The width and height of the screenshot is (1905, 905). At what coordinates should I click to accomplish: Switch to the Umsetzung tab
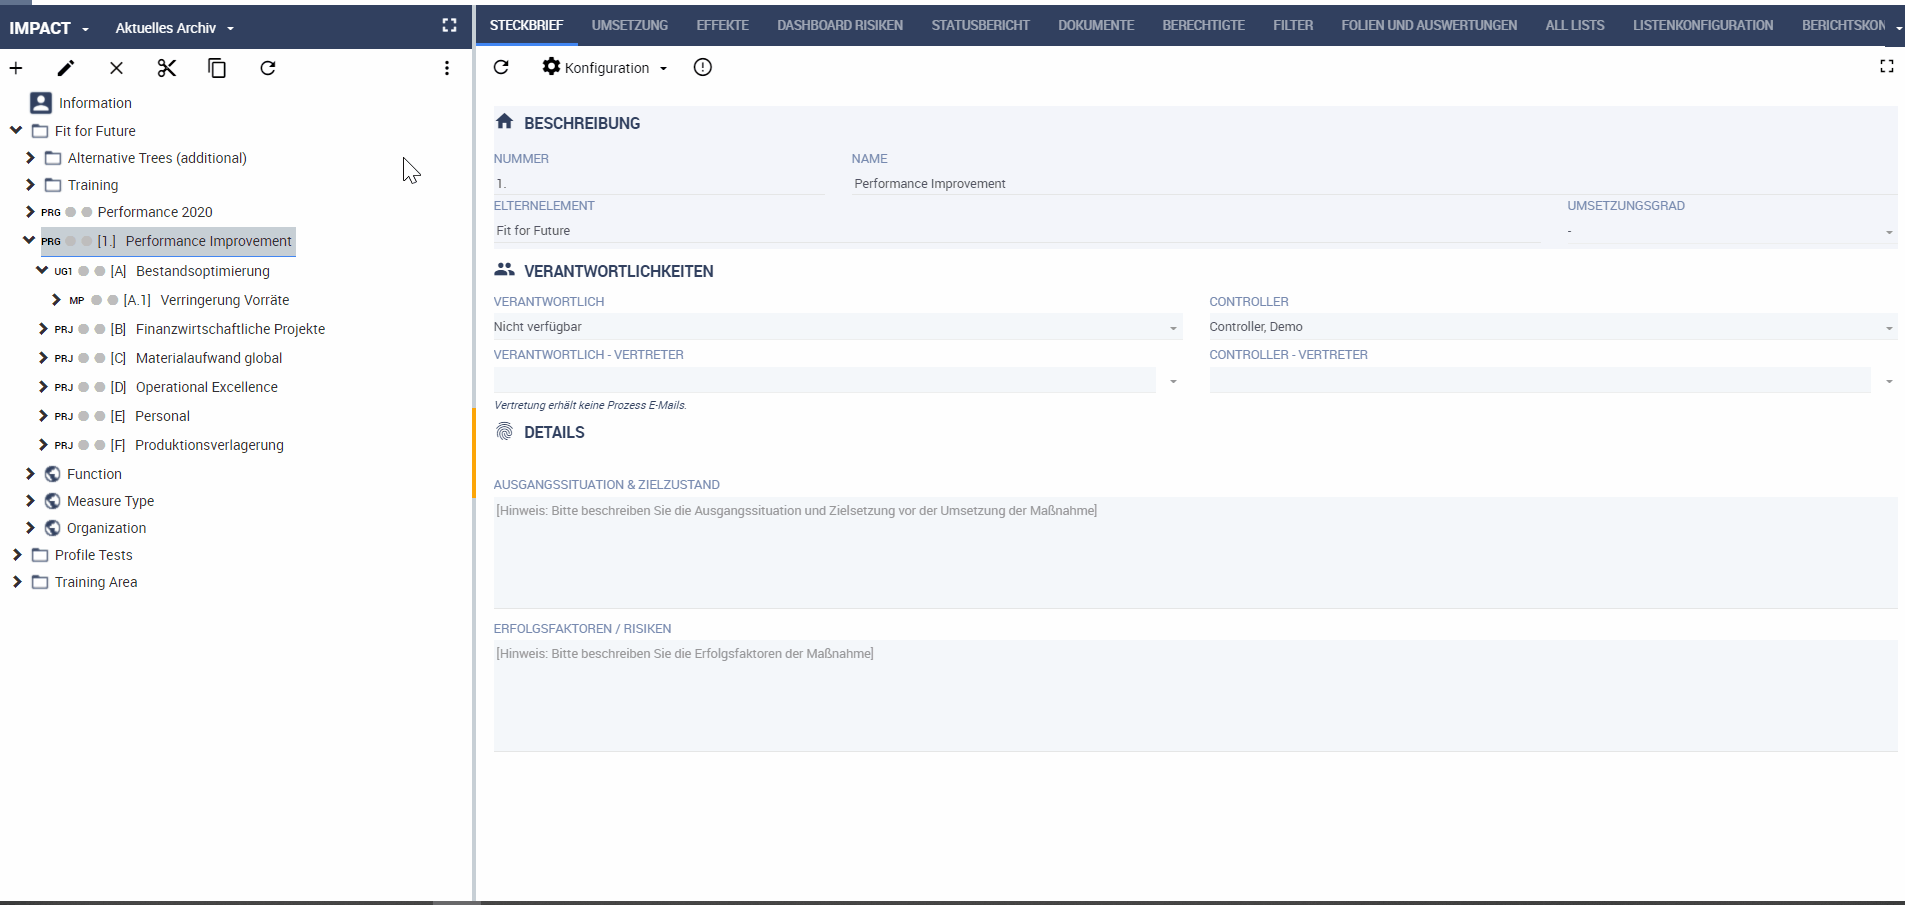coord(629,25)
